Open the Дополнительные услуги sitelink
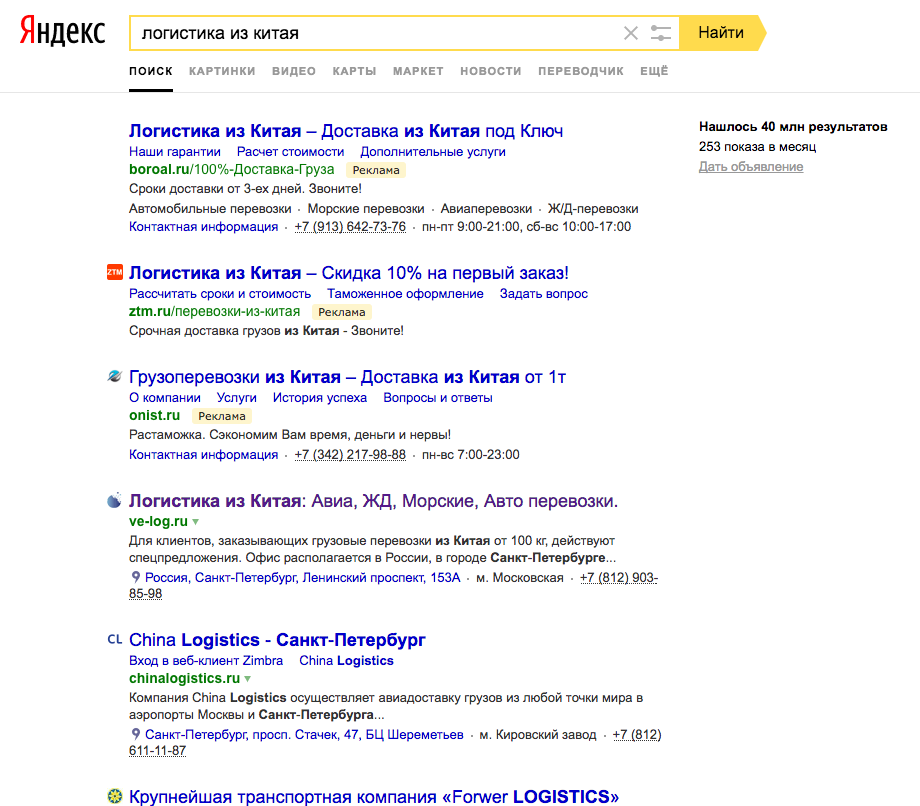The image size is (920, 806). pos(432,151)
